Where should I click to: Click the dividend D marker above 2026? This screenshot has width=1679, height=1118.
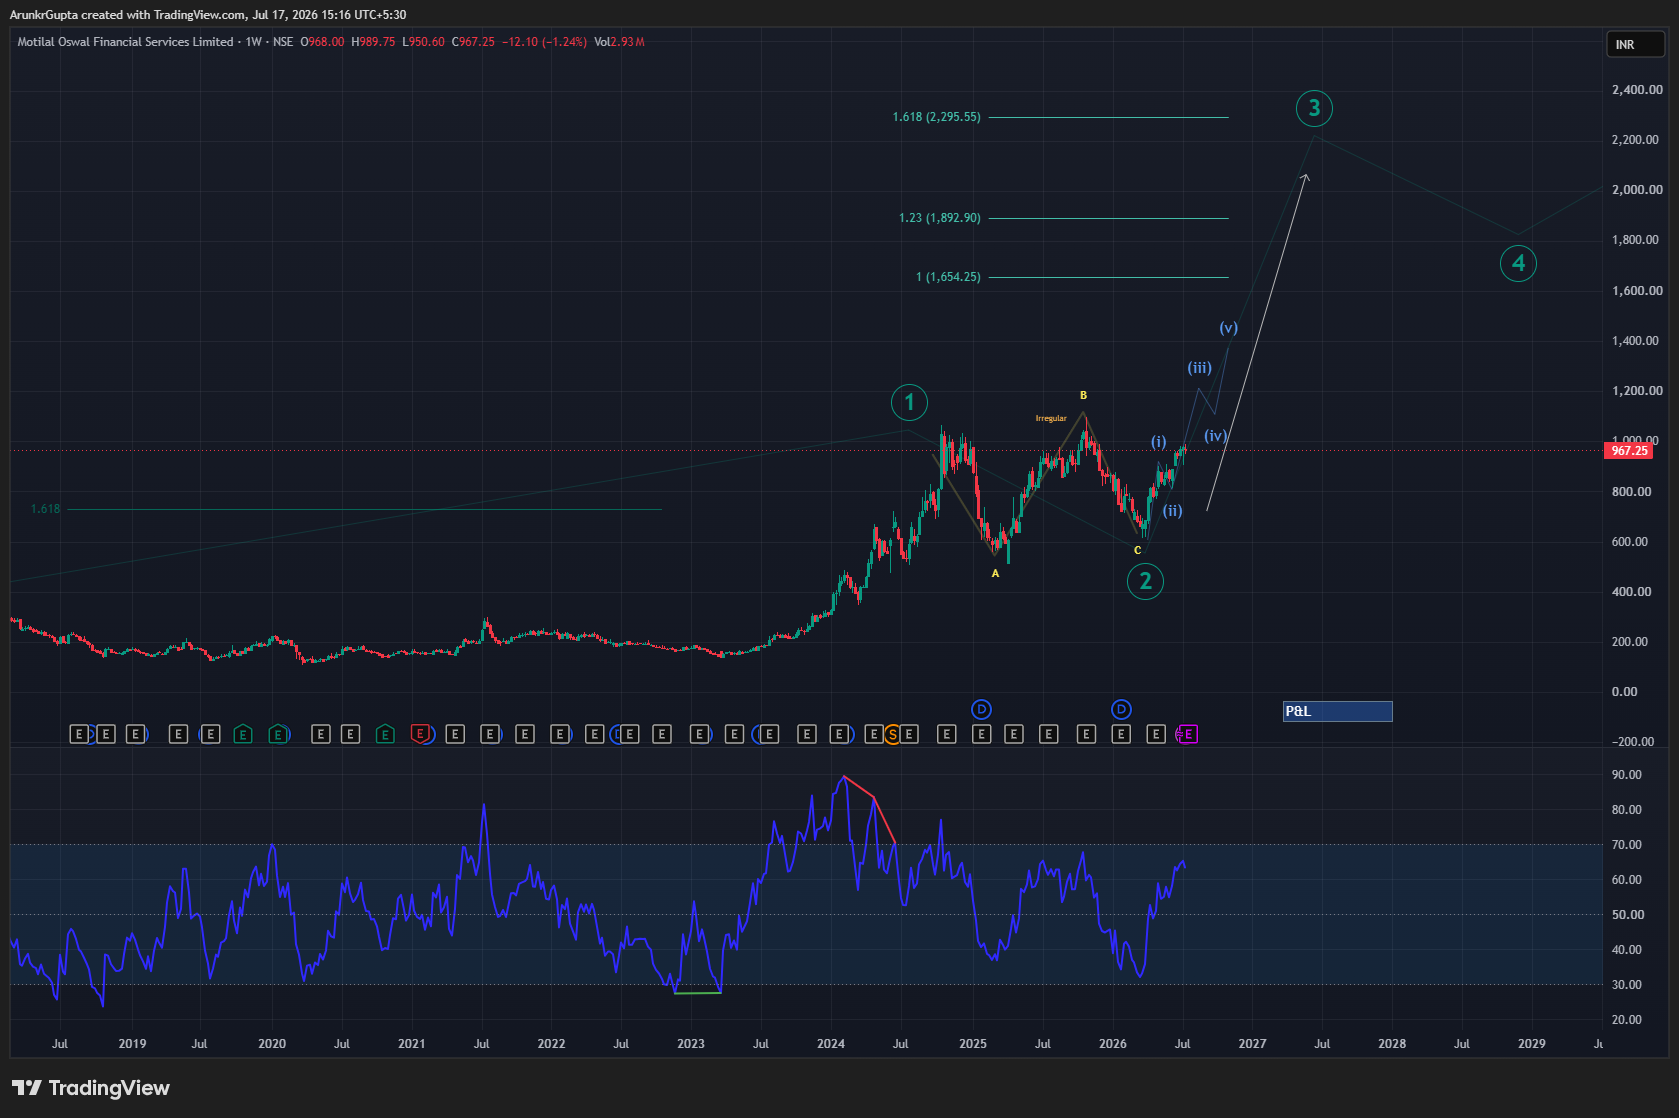pos(1121,709)
